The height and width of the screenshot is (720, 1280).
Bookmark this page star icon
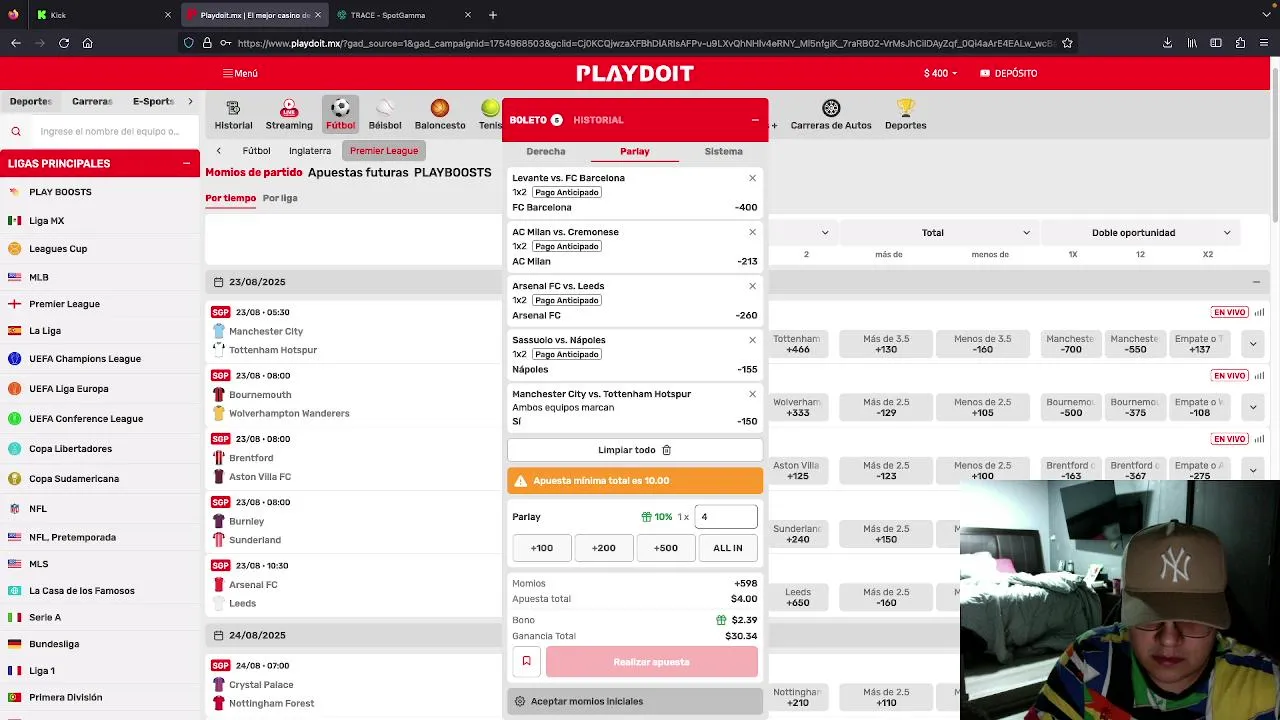pos(1067,43)
